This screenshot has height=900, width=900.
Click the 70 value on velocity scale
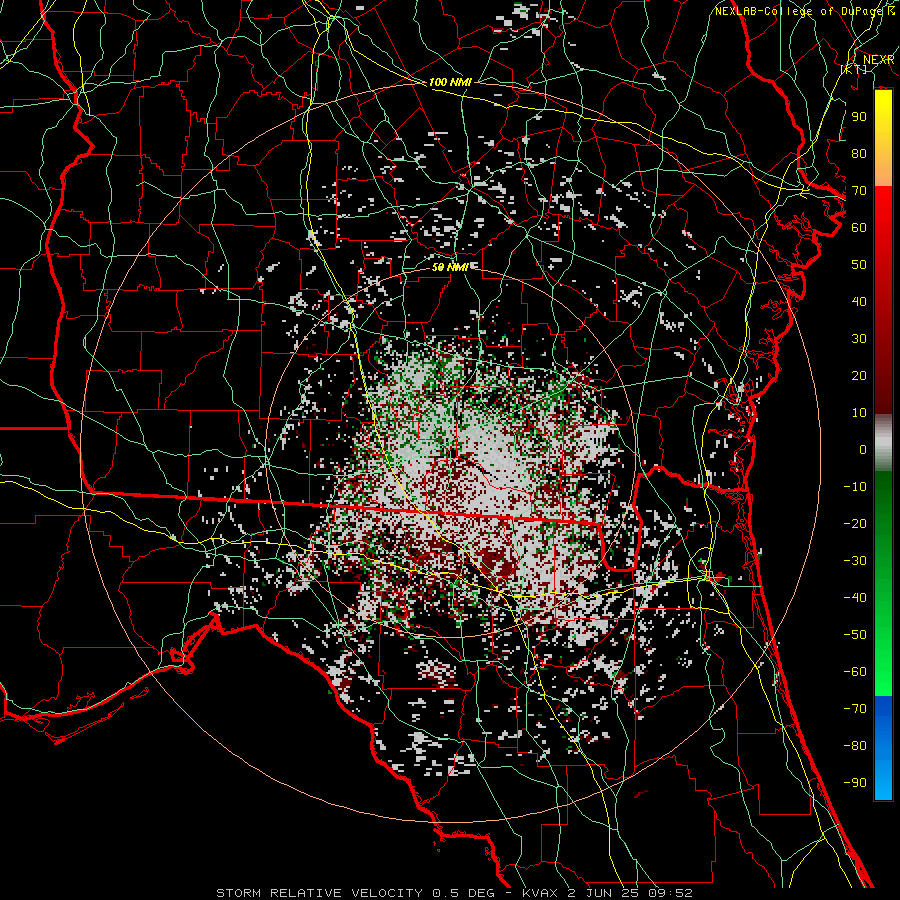(859, 191)
